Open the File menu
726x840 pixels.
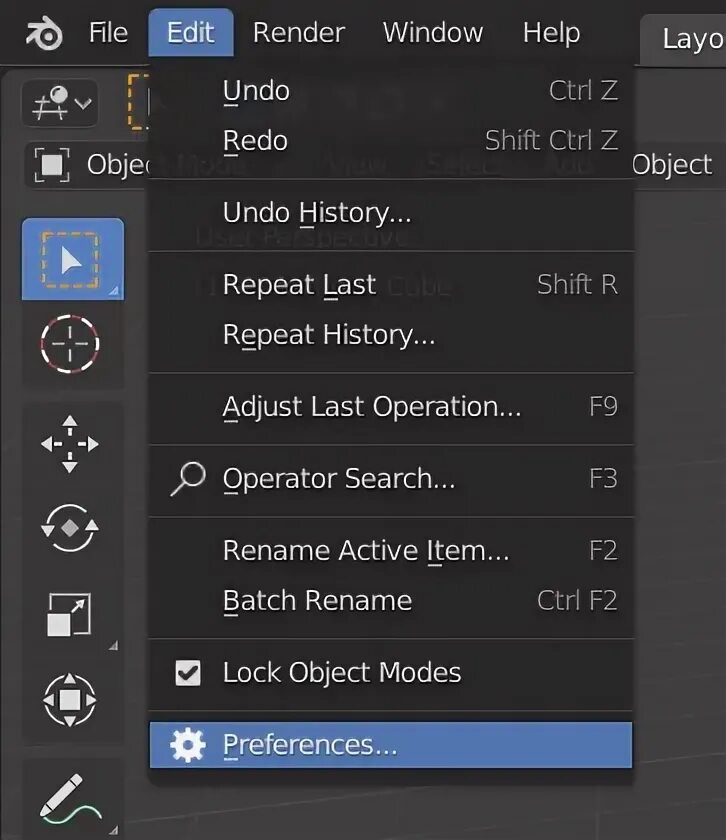click(x=108, y=33)
